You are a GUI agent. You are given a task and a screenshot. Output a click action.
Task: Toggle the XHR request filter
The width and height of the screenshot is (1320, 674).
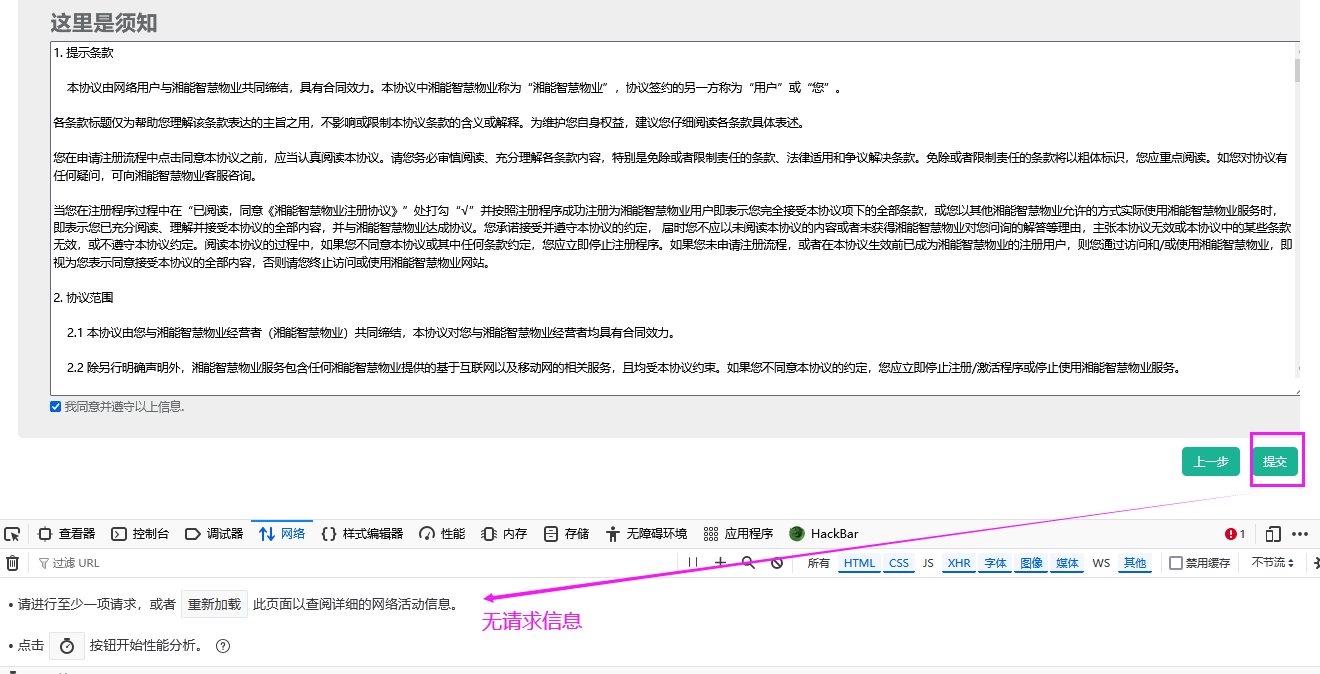tap(959, 563)
